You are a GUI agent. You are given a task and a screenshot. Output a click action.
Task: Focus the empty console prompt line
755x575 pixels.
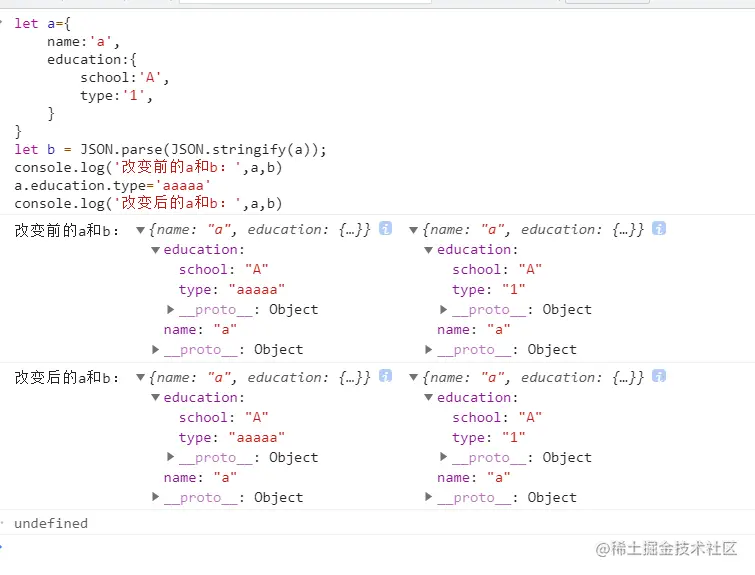pos(378,548)
